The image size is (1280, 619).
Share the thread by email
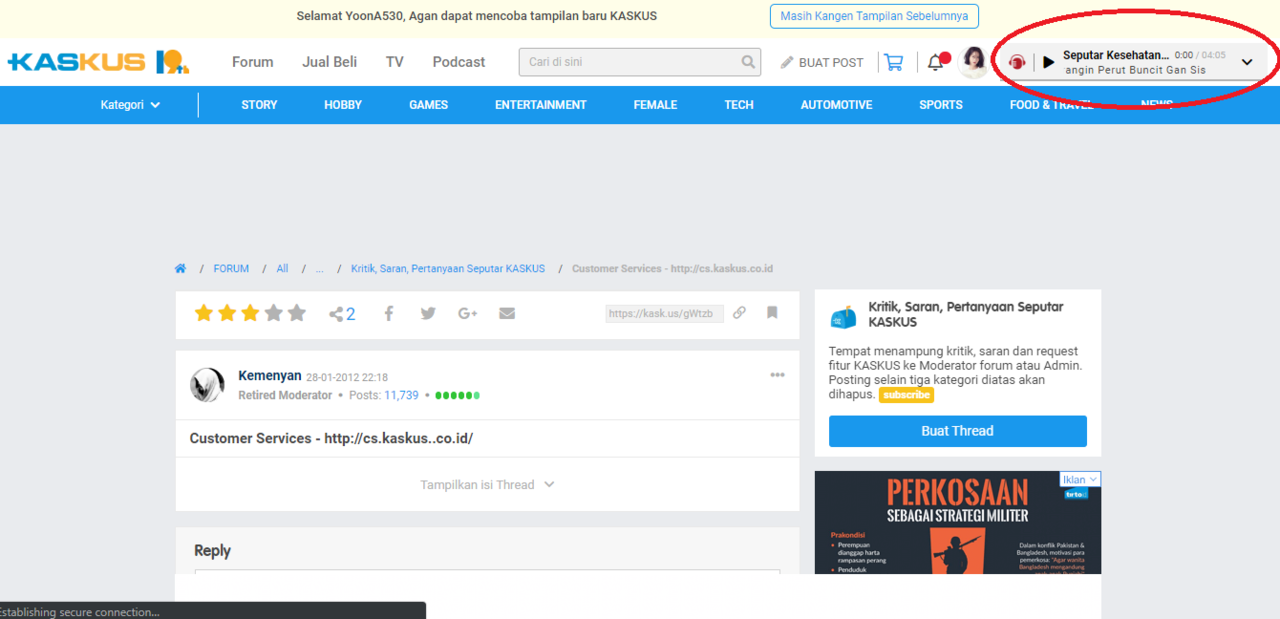point(506,313)
